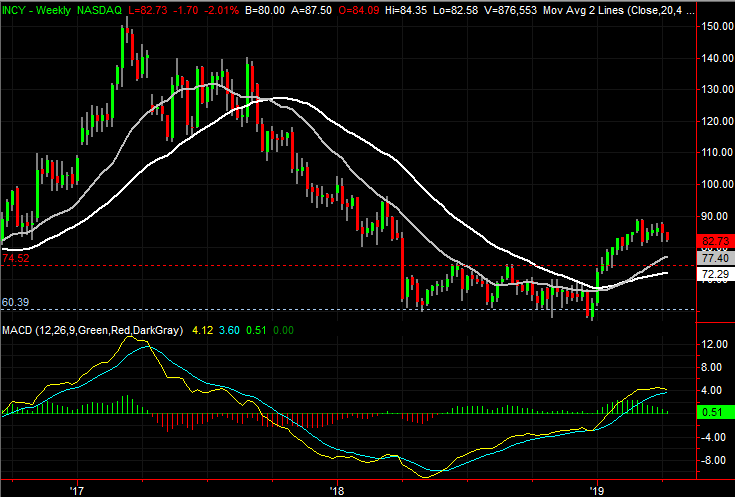Click the green 0.51 MACD value tag

713,412
